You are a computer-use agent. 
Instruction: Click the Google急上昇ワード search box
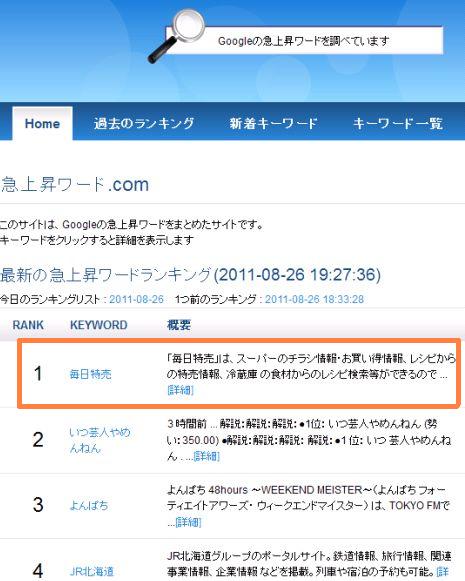tap(304, 40)
